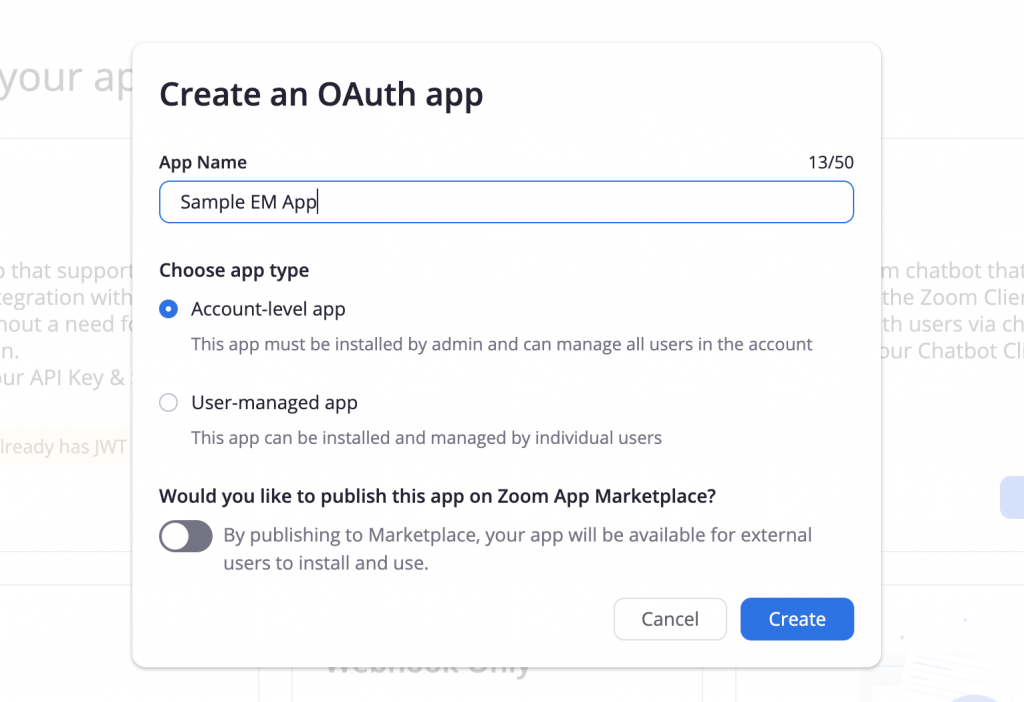Click the dimmed chatbot description in background
The image size is (1024, 702).
(952, 310)
